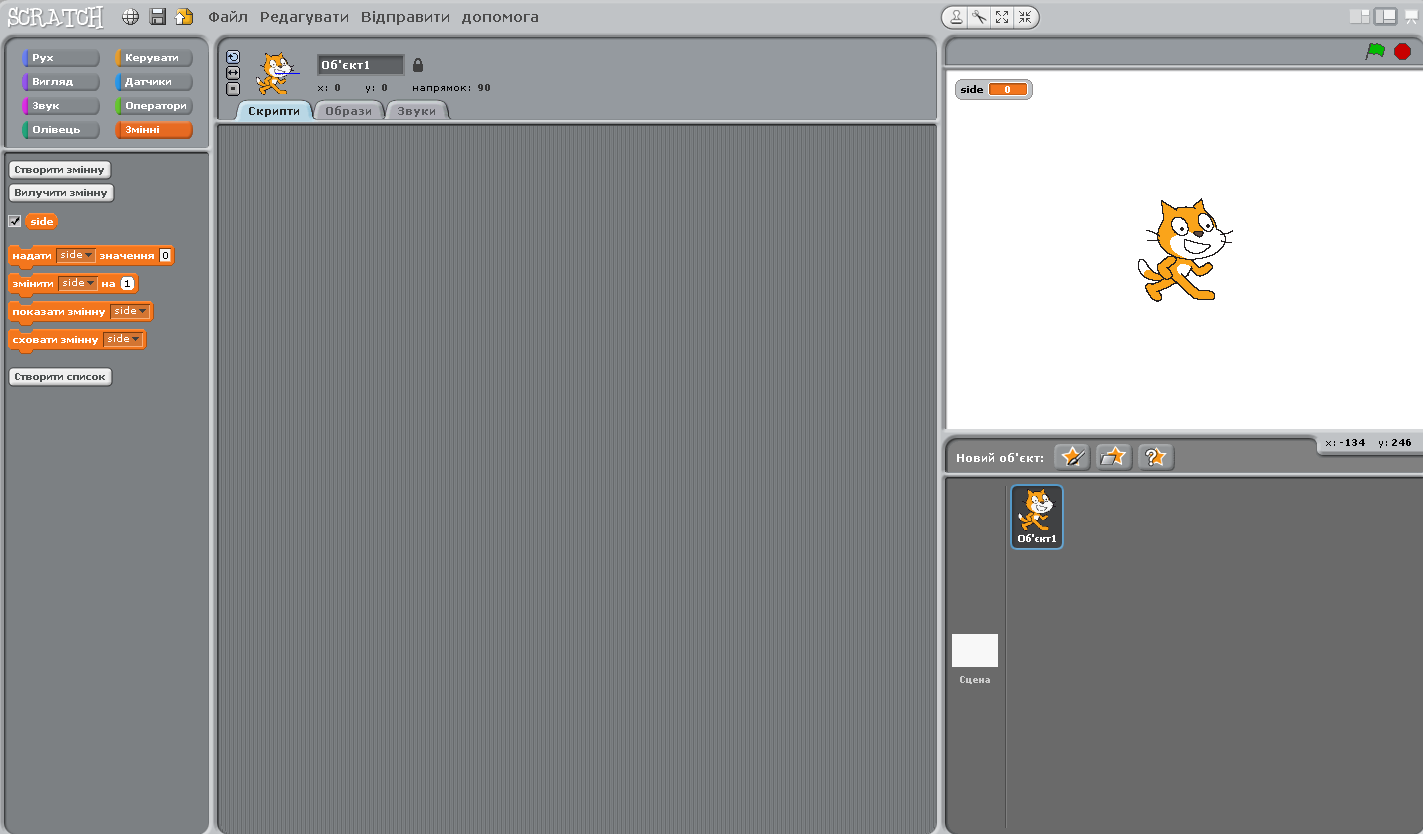1423x834 pixels.
Task: Toggle the side variable checkbox
Action: pyautogui.click(x=15, y=221)
